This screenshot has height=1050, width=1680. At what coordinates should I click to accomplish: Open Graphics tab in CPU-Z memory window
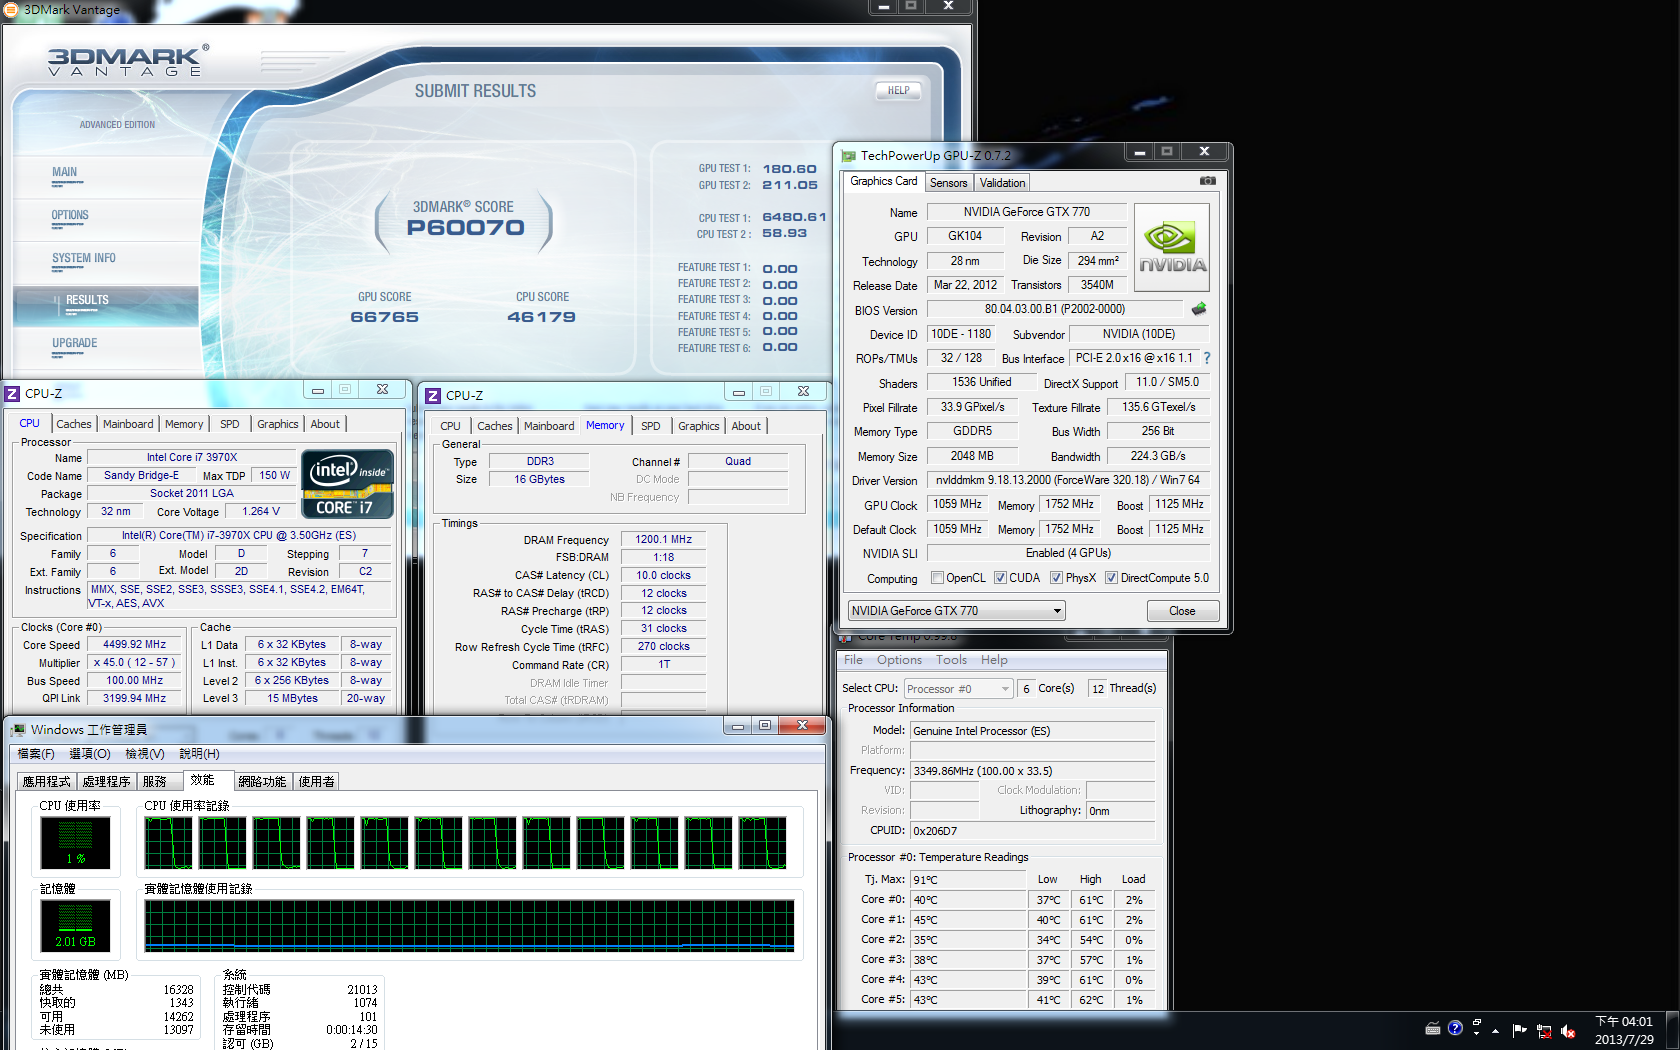pos(698,426)
